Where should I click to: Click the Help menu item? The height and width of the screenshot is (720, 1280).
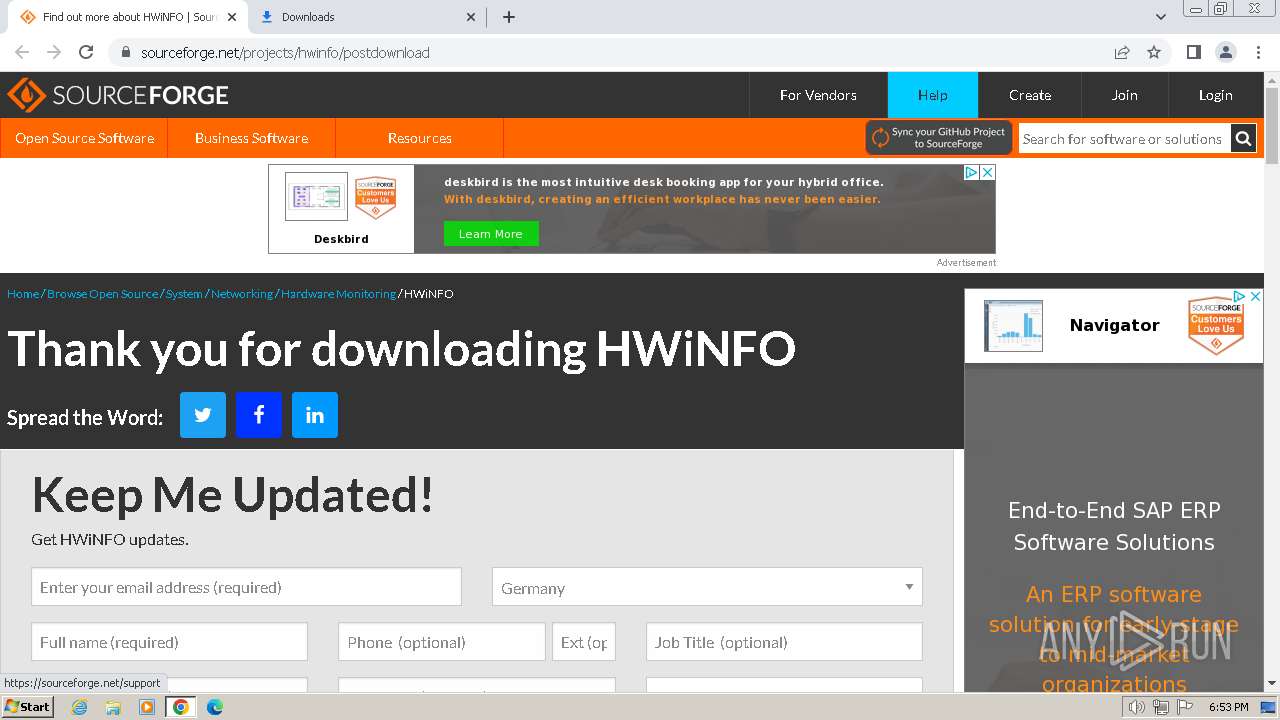click(932, 95)
